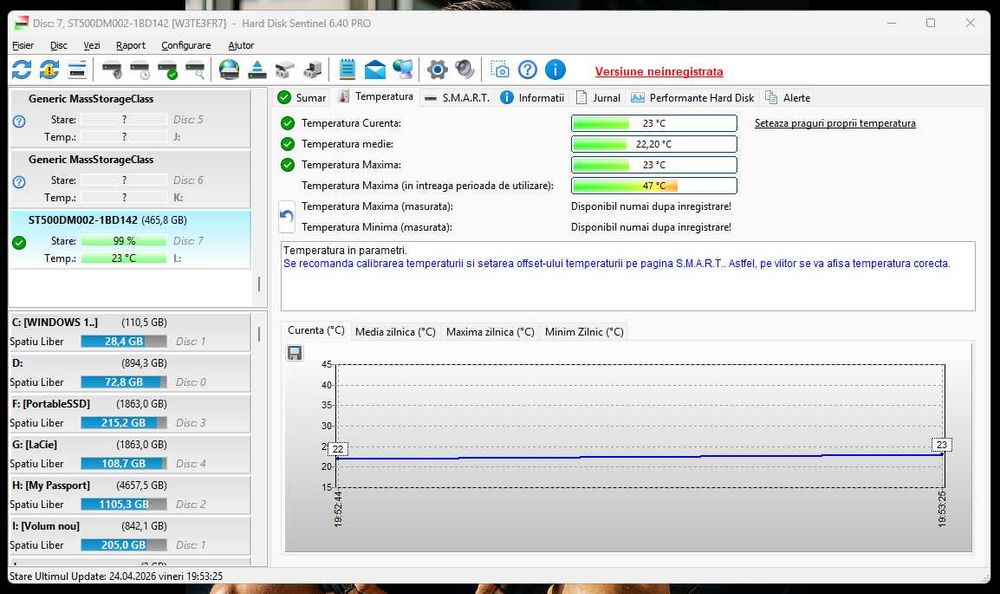Click the floppy disk save icon above graph
1000x594 pixels.
295,353
